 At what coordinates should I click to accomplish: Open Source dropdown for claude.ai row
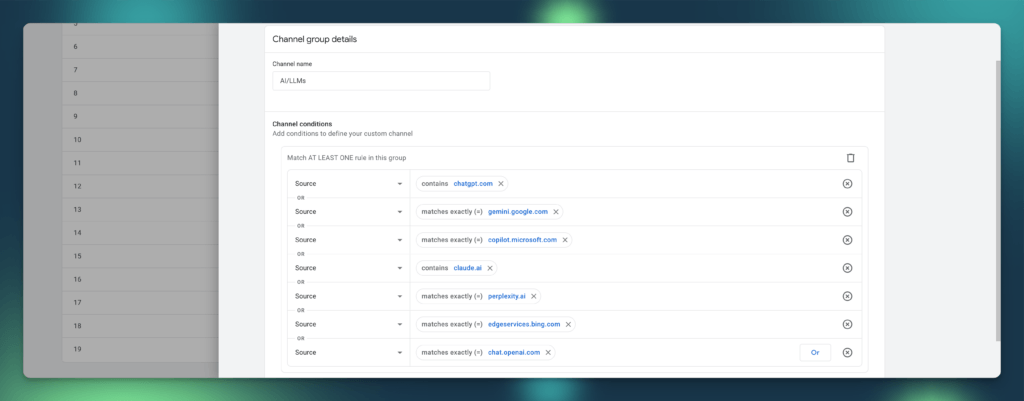coord(349,268)
